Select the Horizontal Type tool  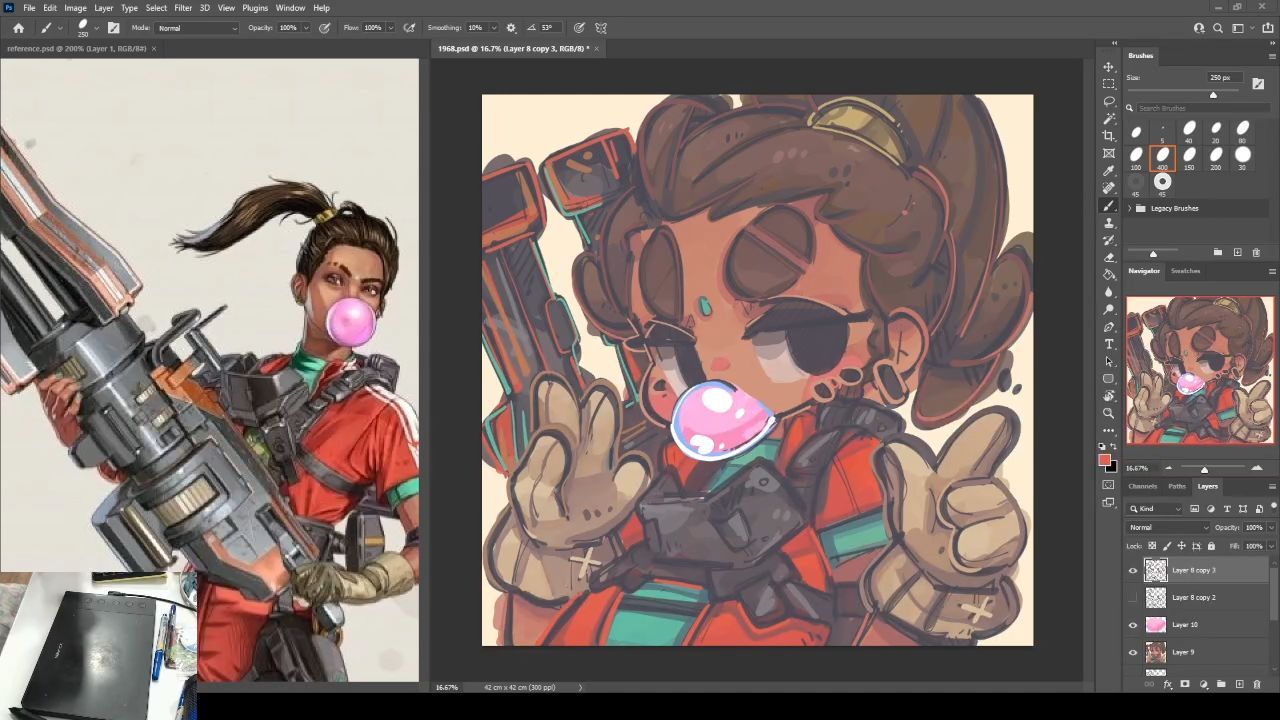pyautogui.click(x=1108, y=344)
